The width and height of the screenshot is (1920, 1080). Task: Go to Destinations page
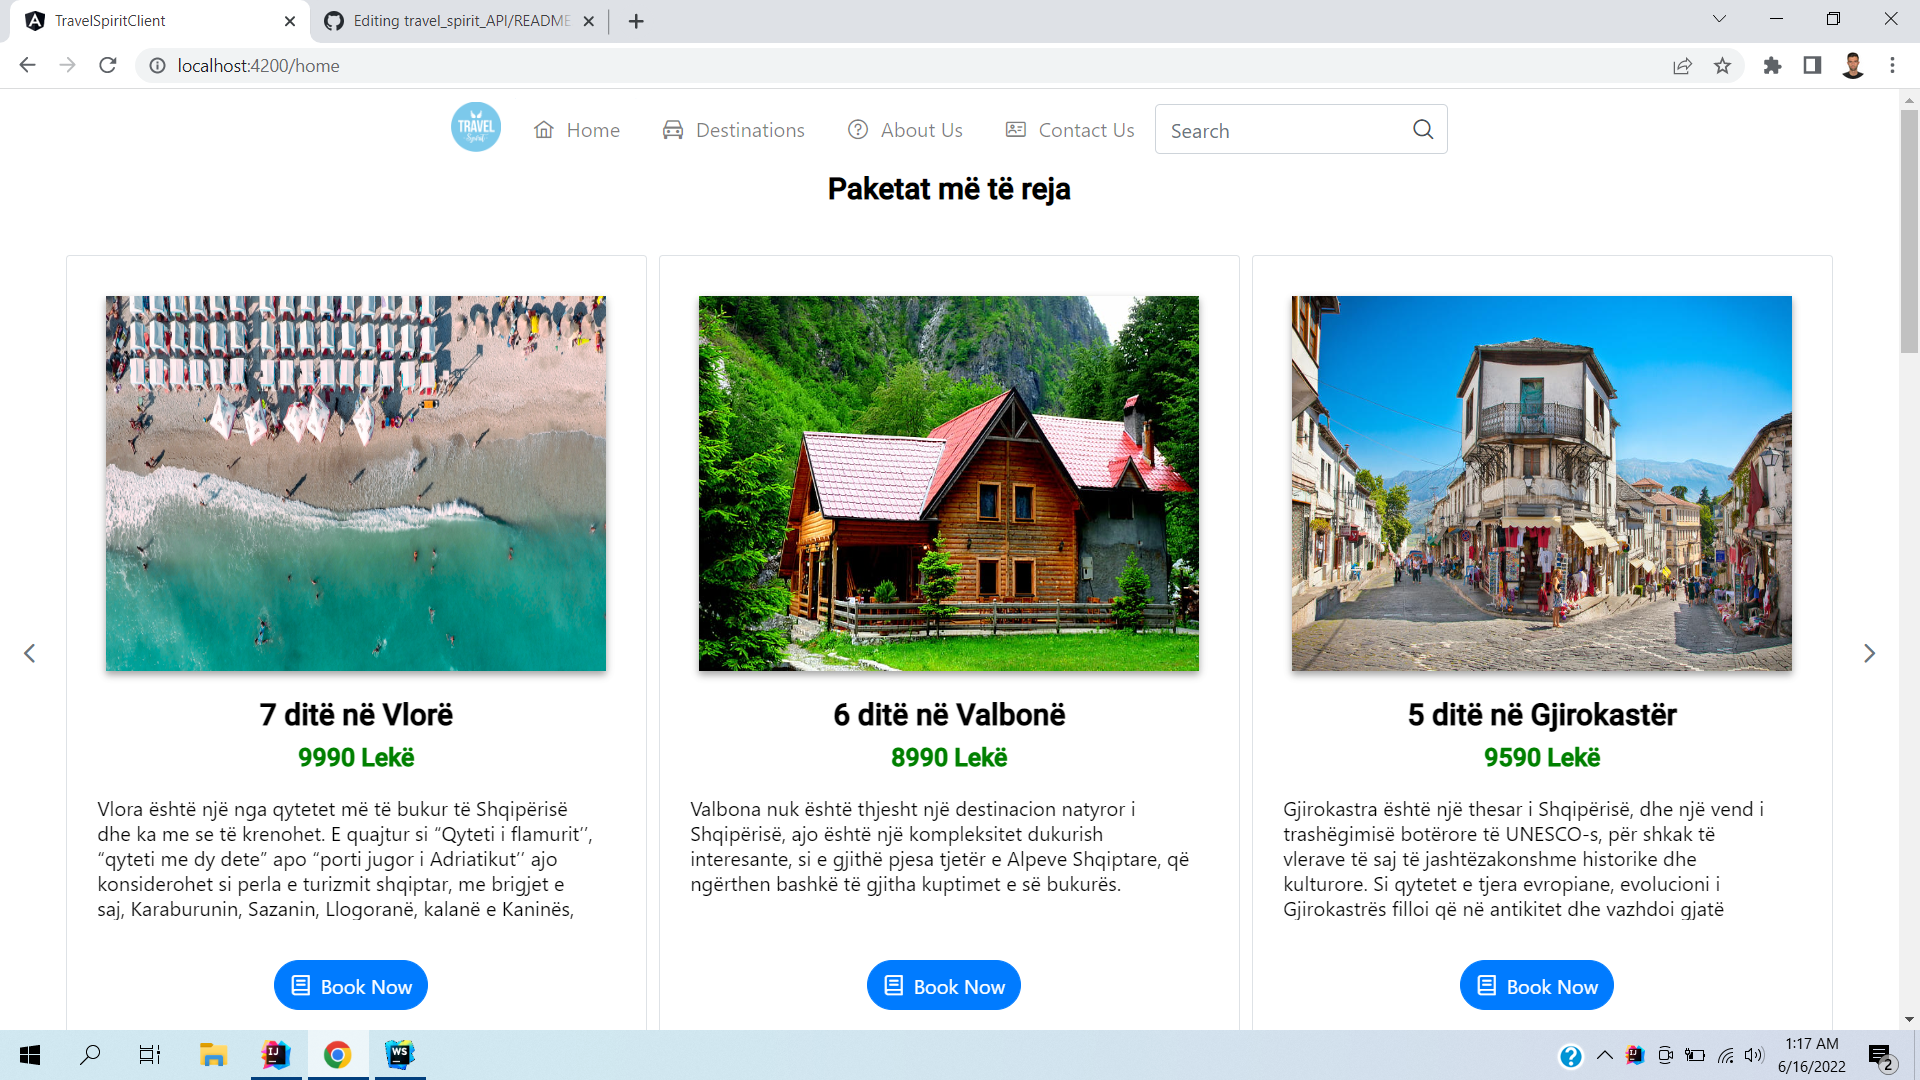click(733, 130)
